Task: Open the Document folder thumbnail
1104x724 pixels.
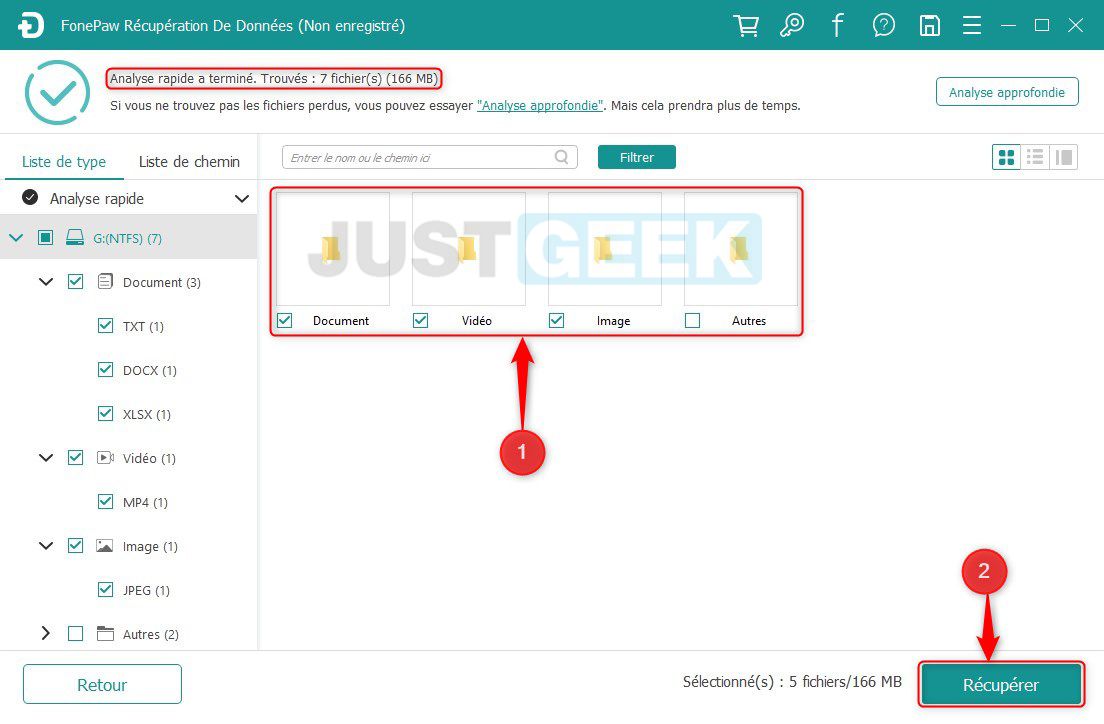Action: pos(332,249)
